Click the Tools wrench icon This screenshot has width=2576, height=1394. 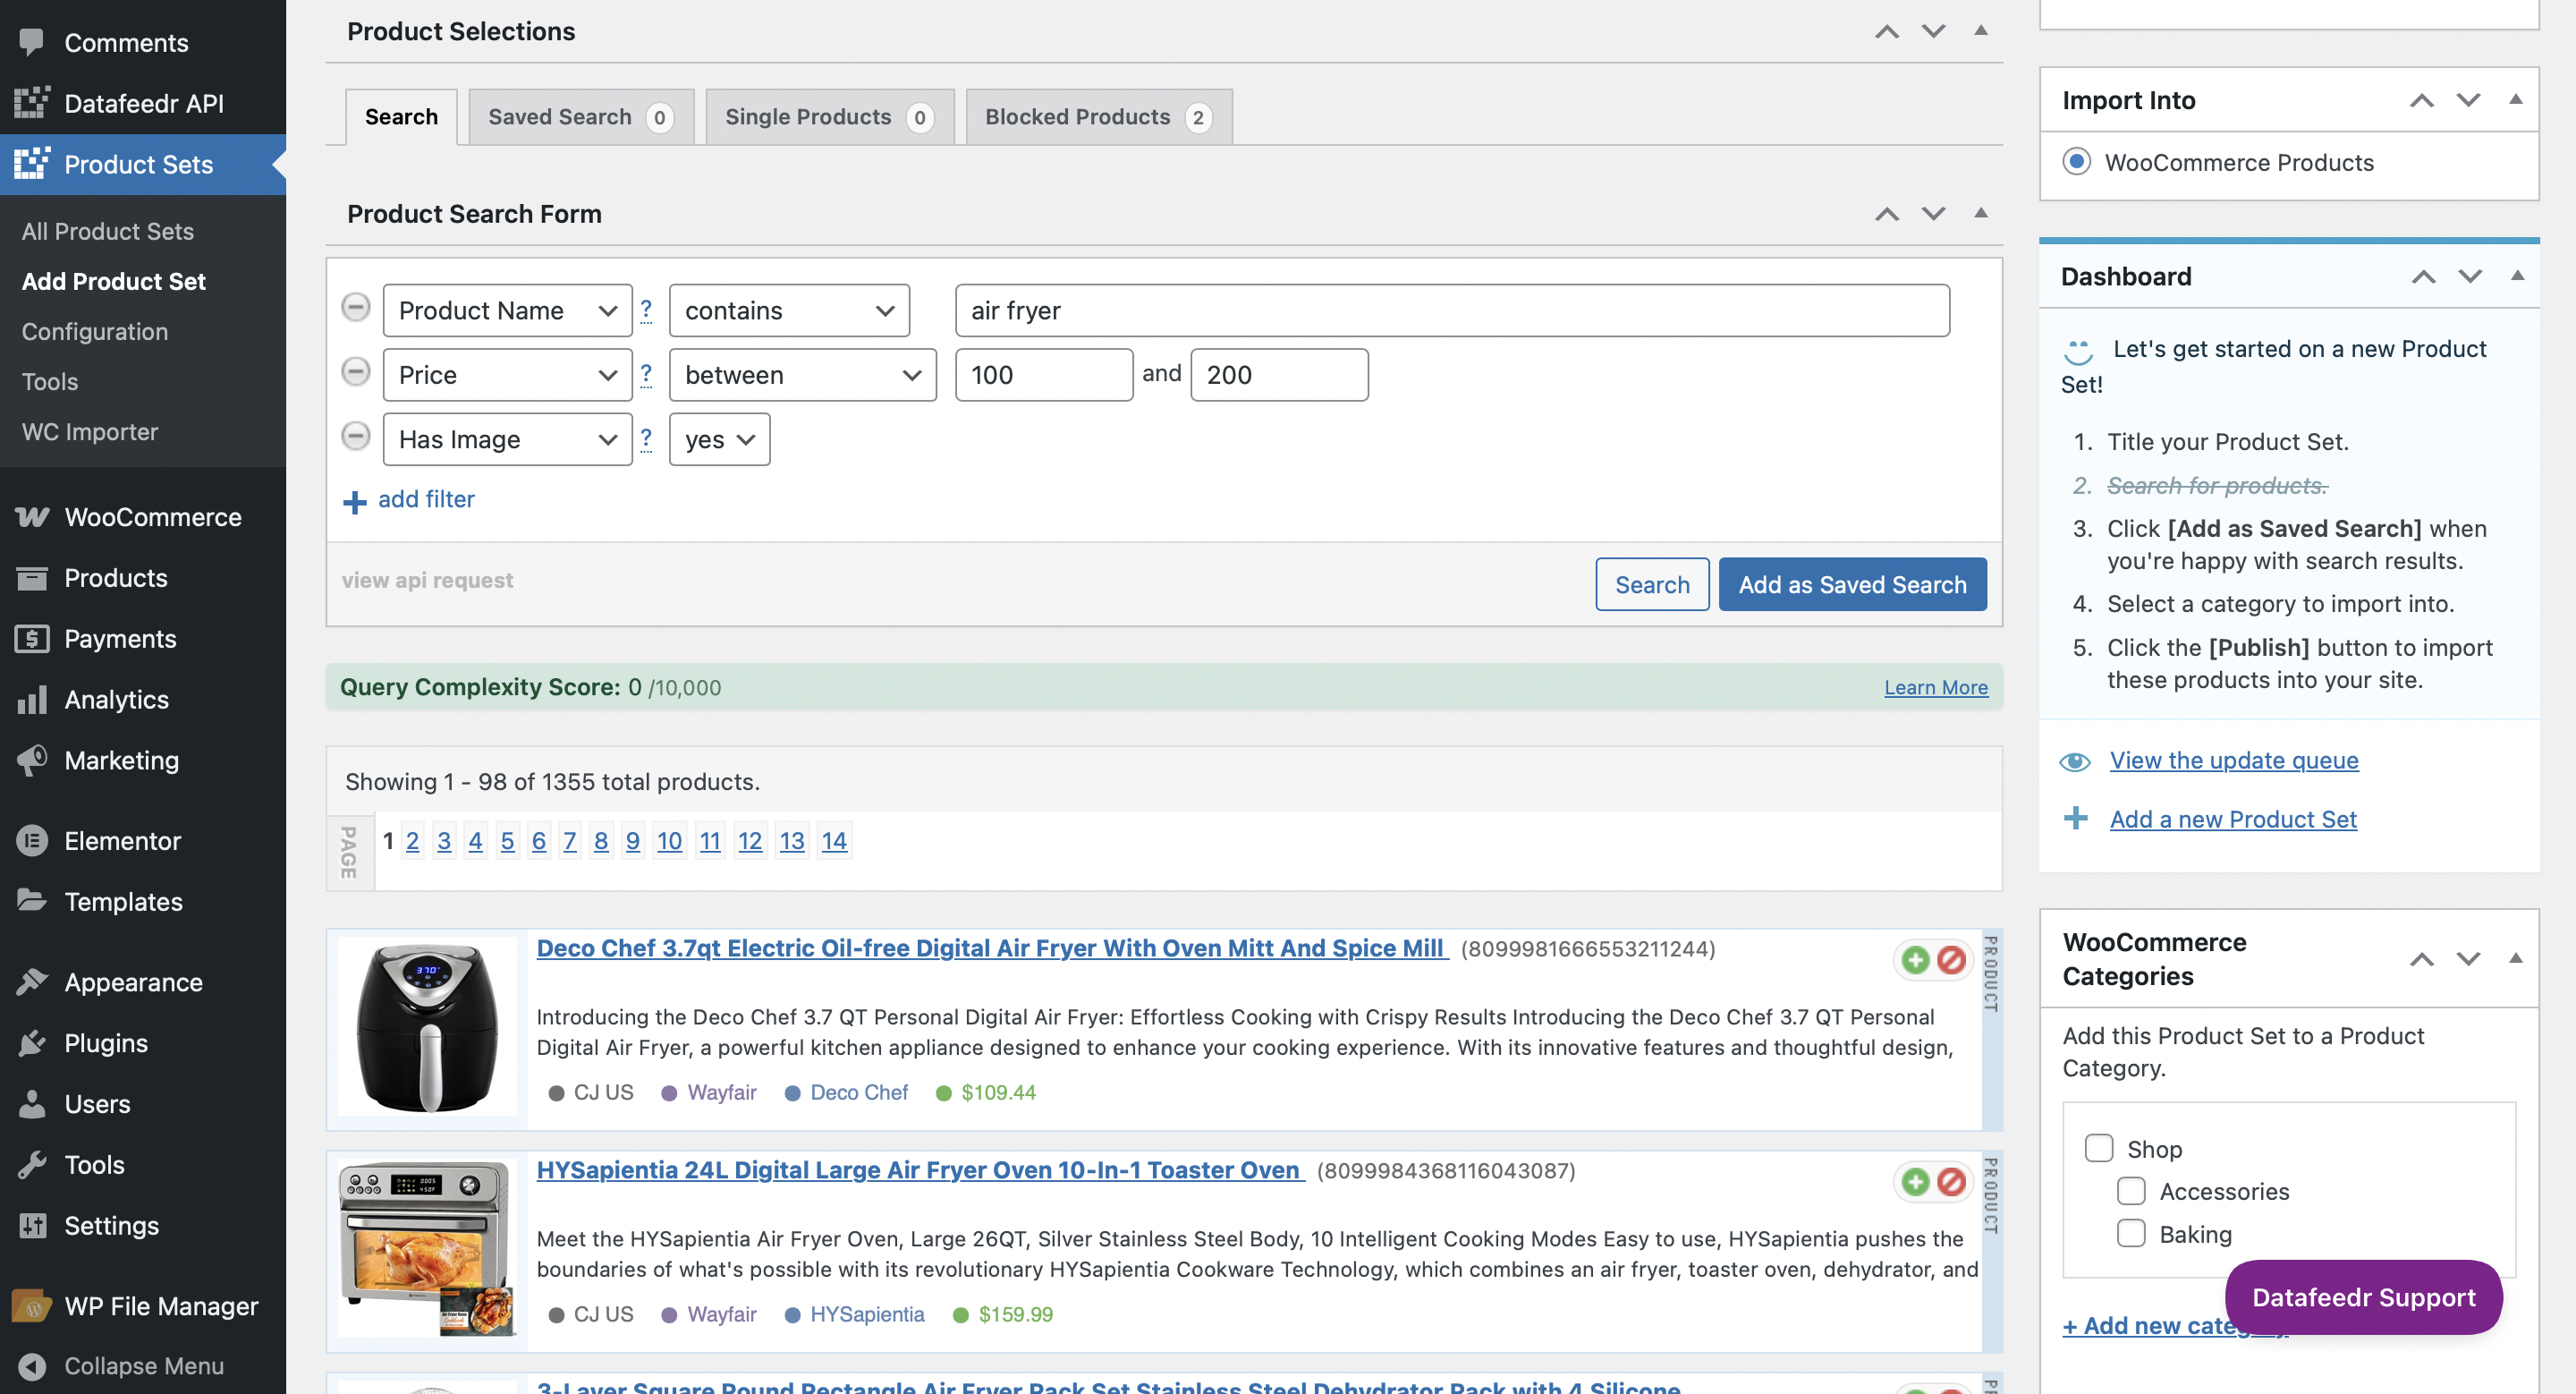[31, 1164]
